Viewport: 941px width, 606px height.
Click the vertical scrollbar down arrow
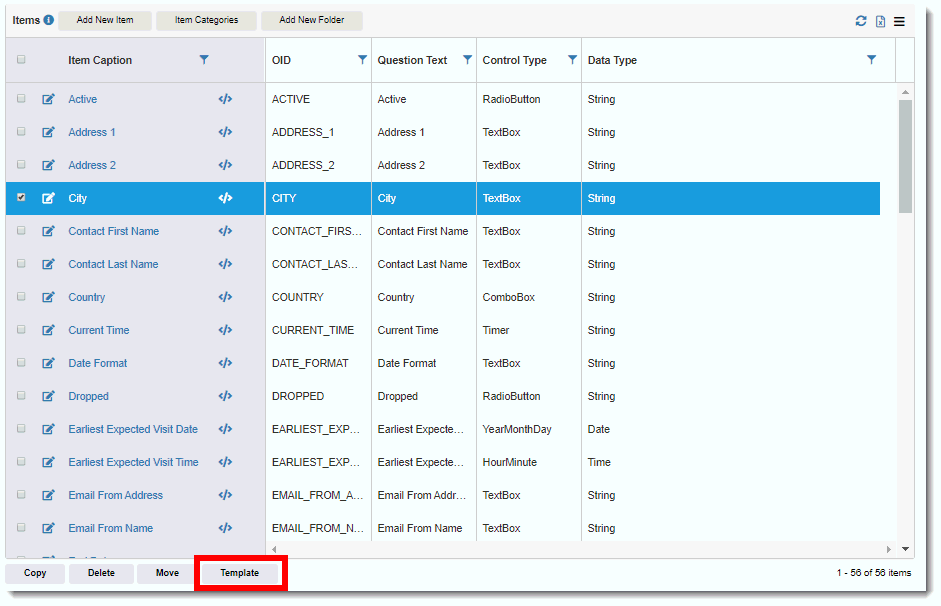click(x=905, y=548)
